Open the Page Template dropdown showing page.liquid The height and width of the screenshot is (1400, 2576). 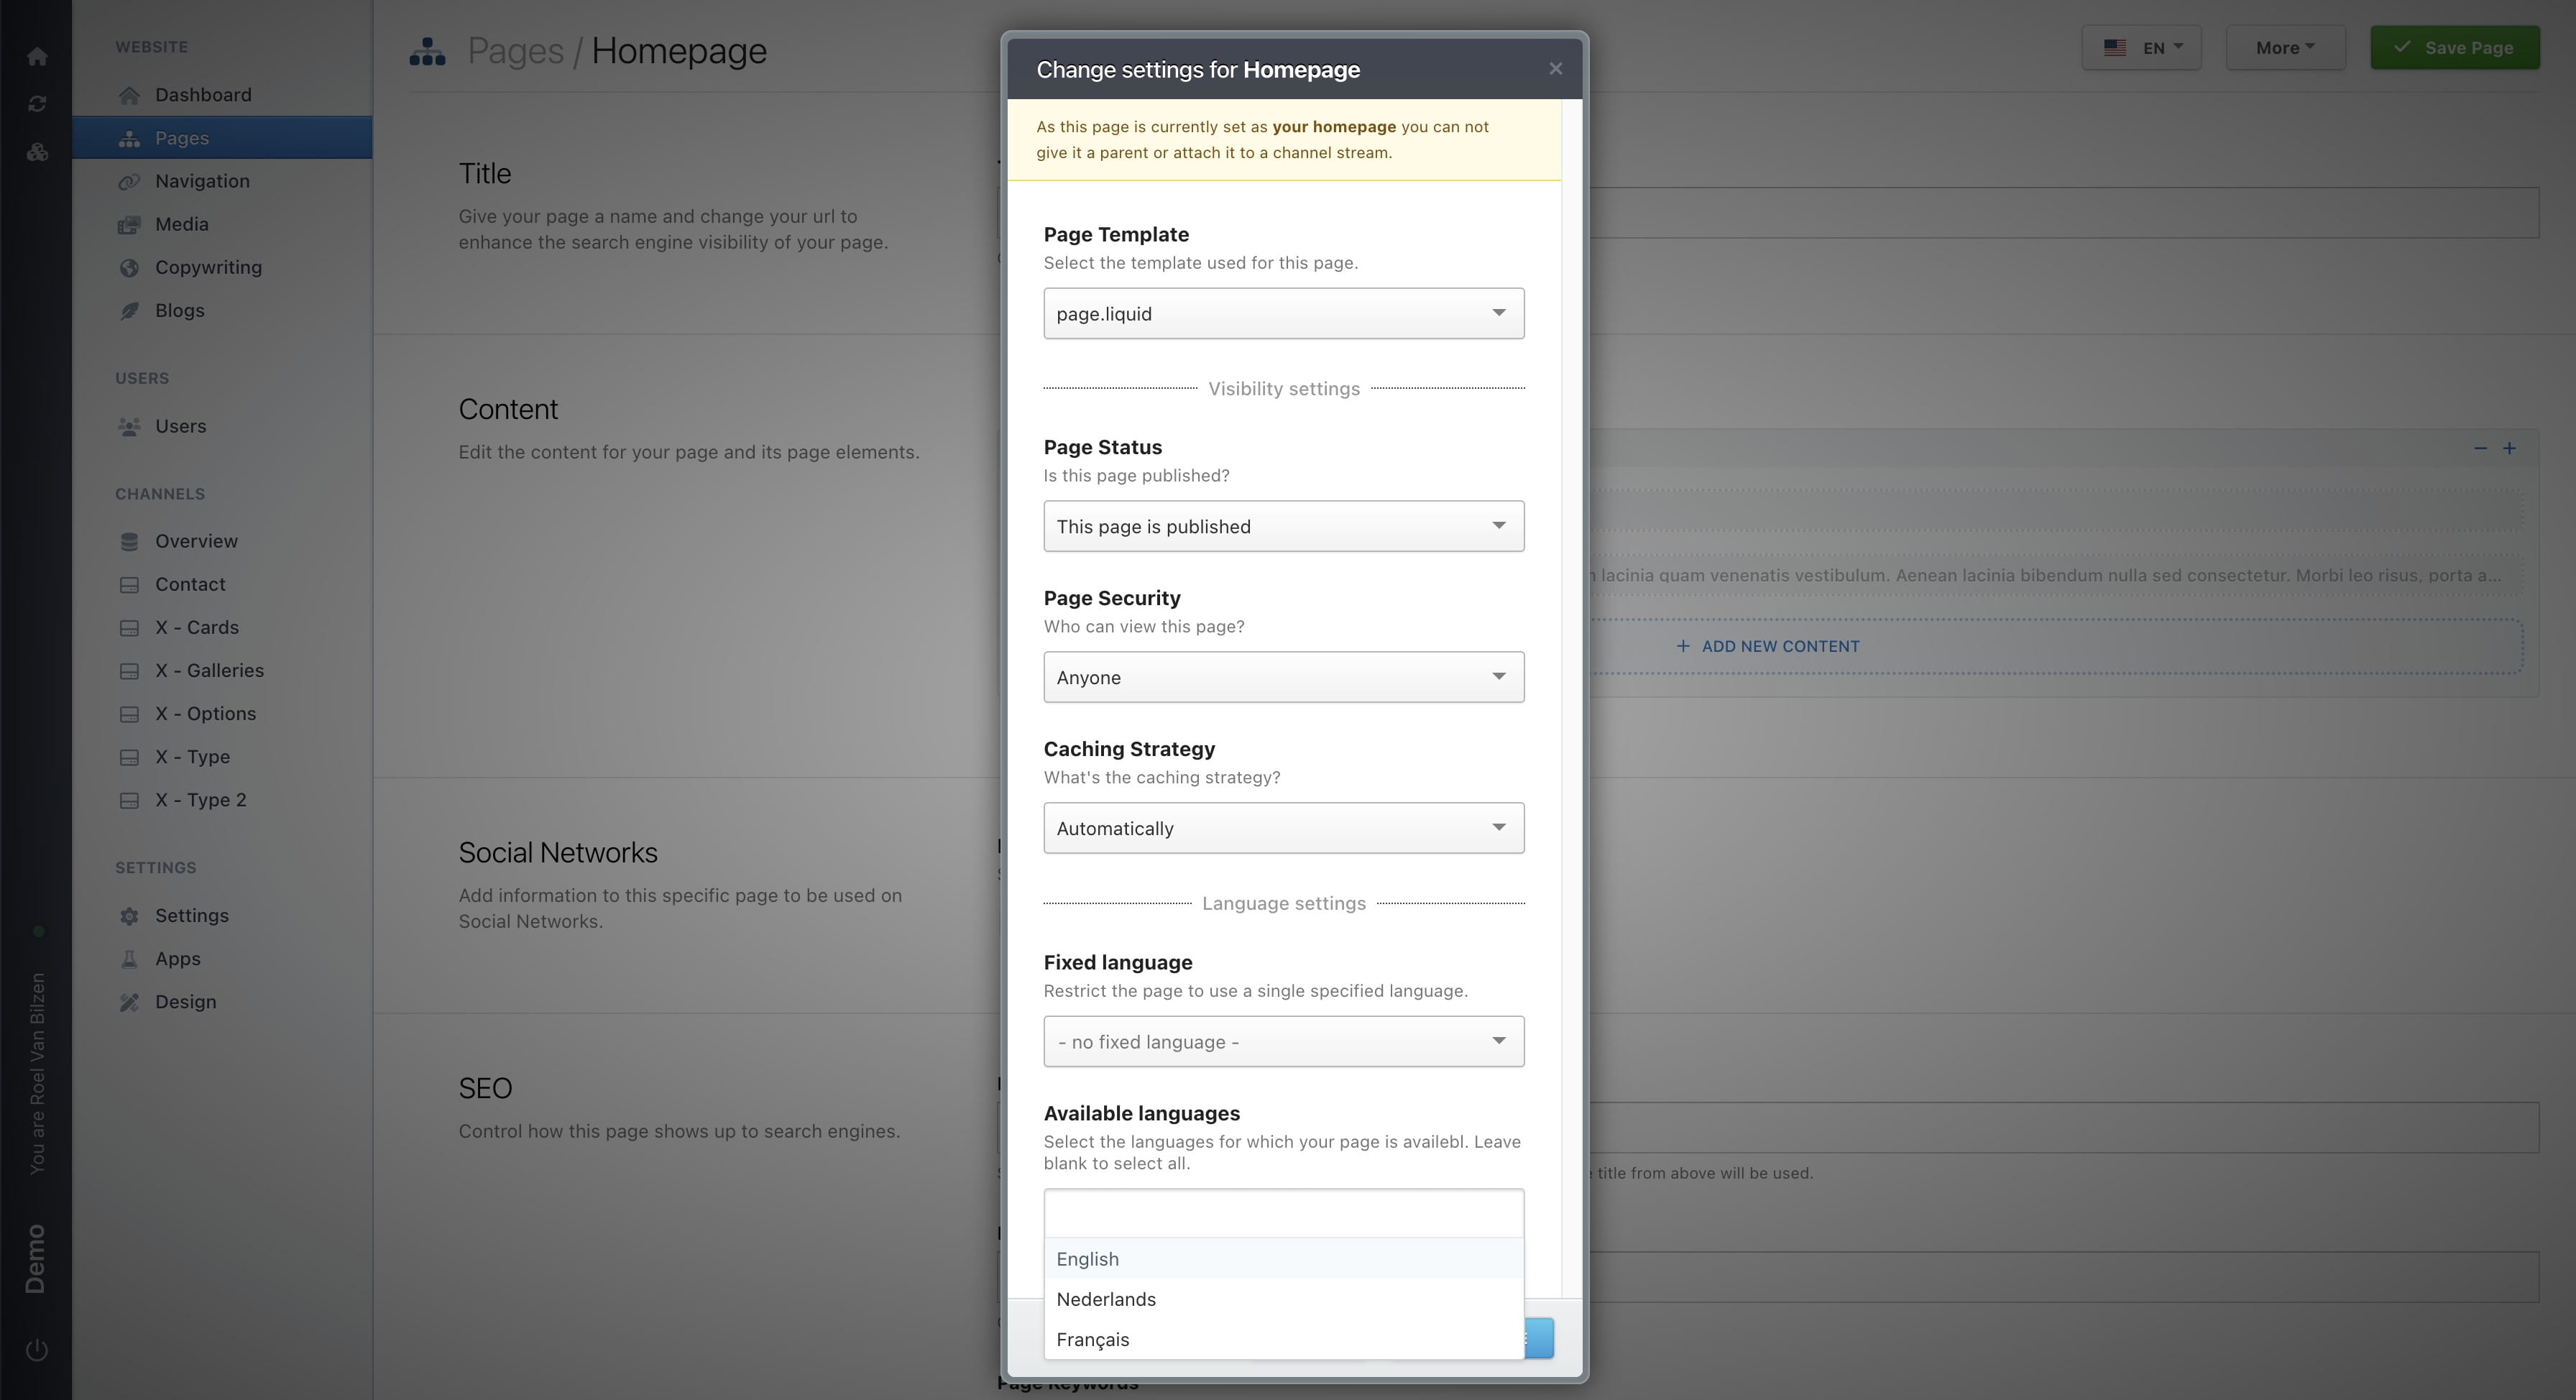pyautogui.click(x=1283, y=313)
